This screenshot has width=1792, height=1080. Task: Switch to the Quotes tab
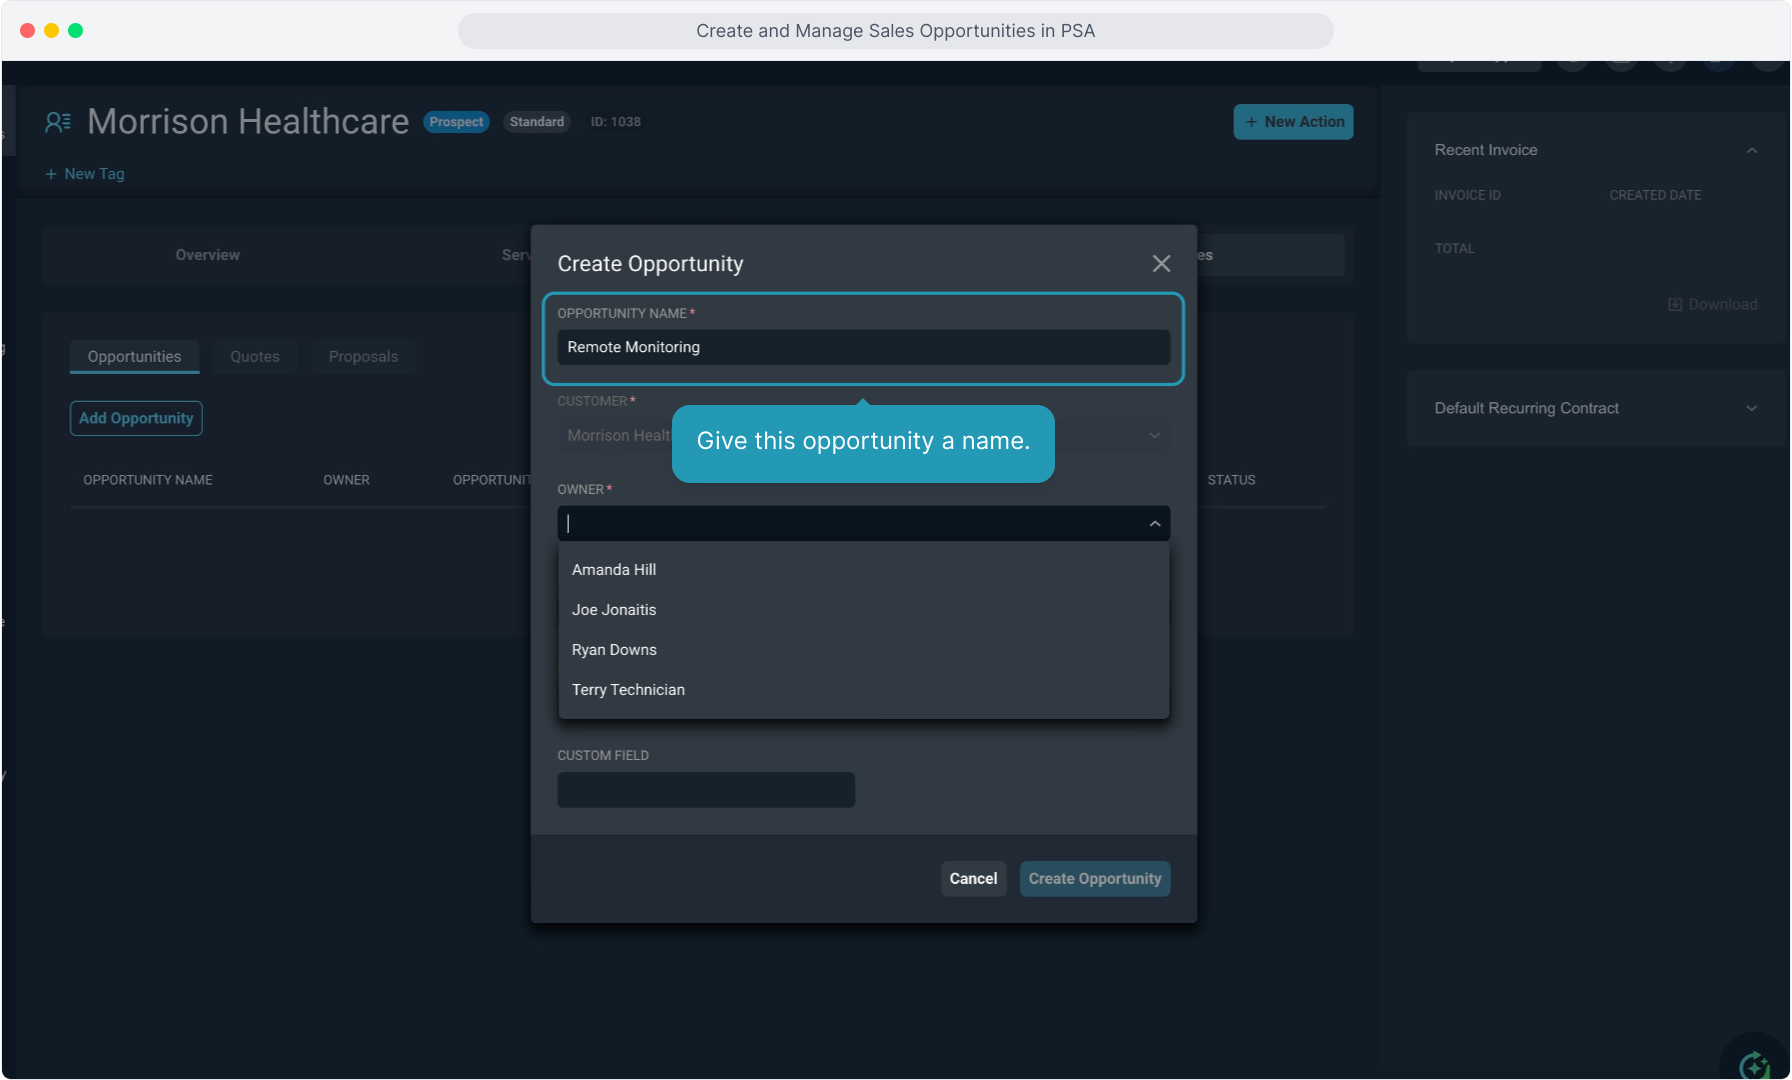255,357
